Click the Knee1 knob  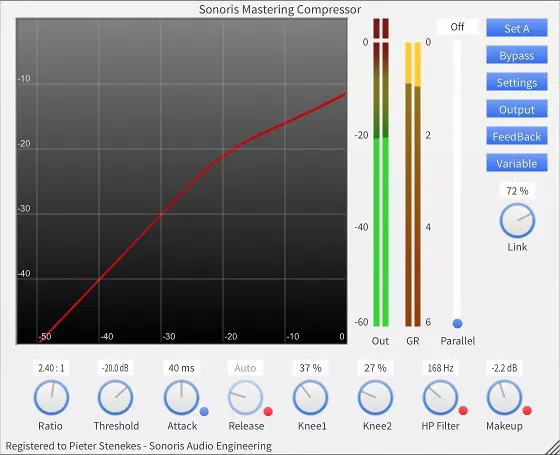(310, 397)
